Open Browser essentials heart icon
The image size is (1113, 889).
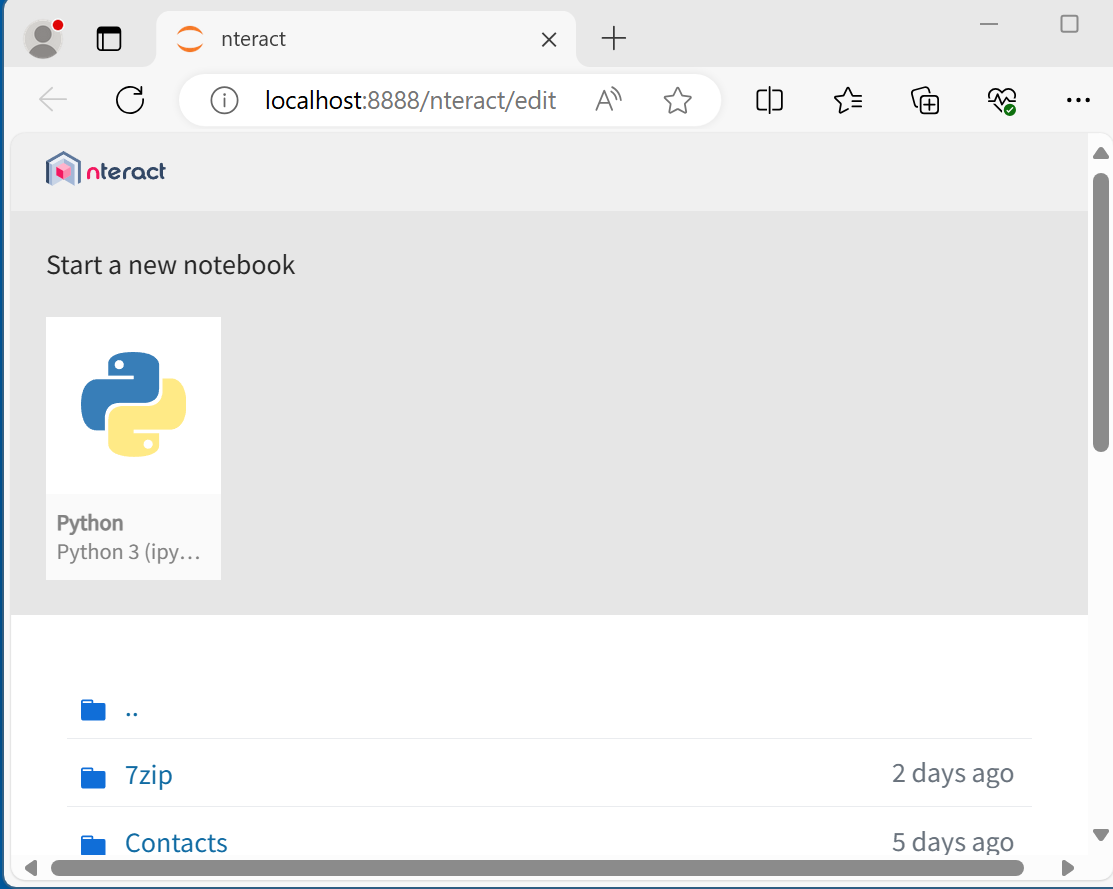[1002, 101]
